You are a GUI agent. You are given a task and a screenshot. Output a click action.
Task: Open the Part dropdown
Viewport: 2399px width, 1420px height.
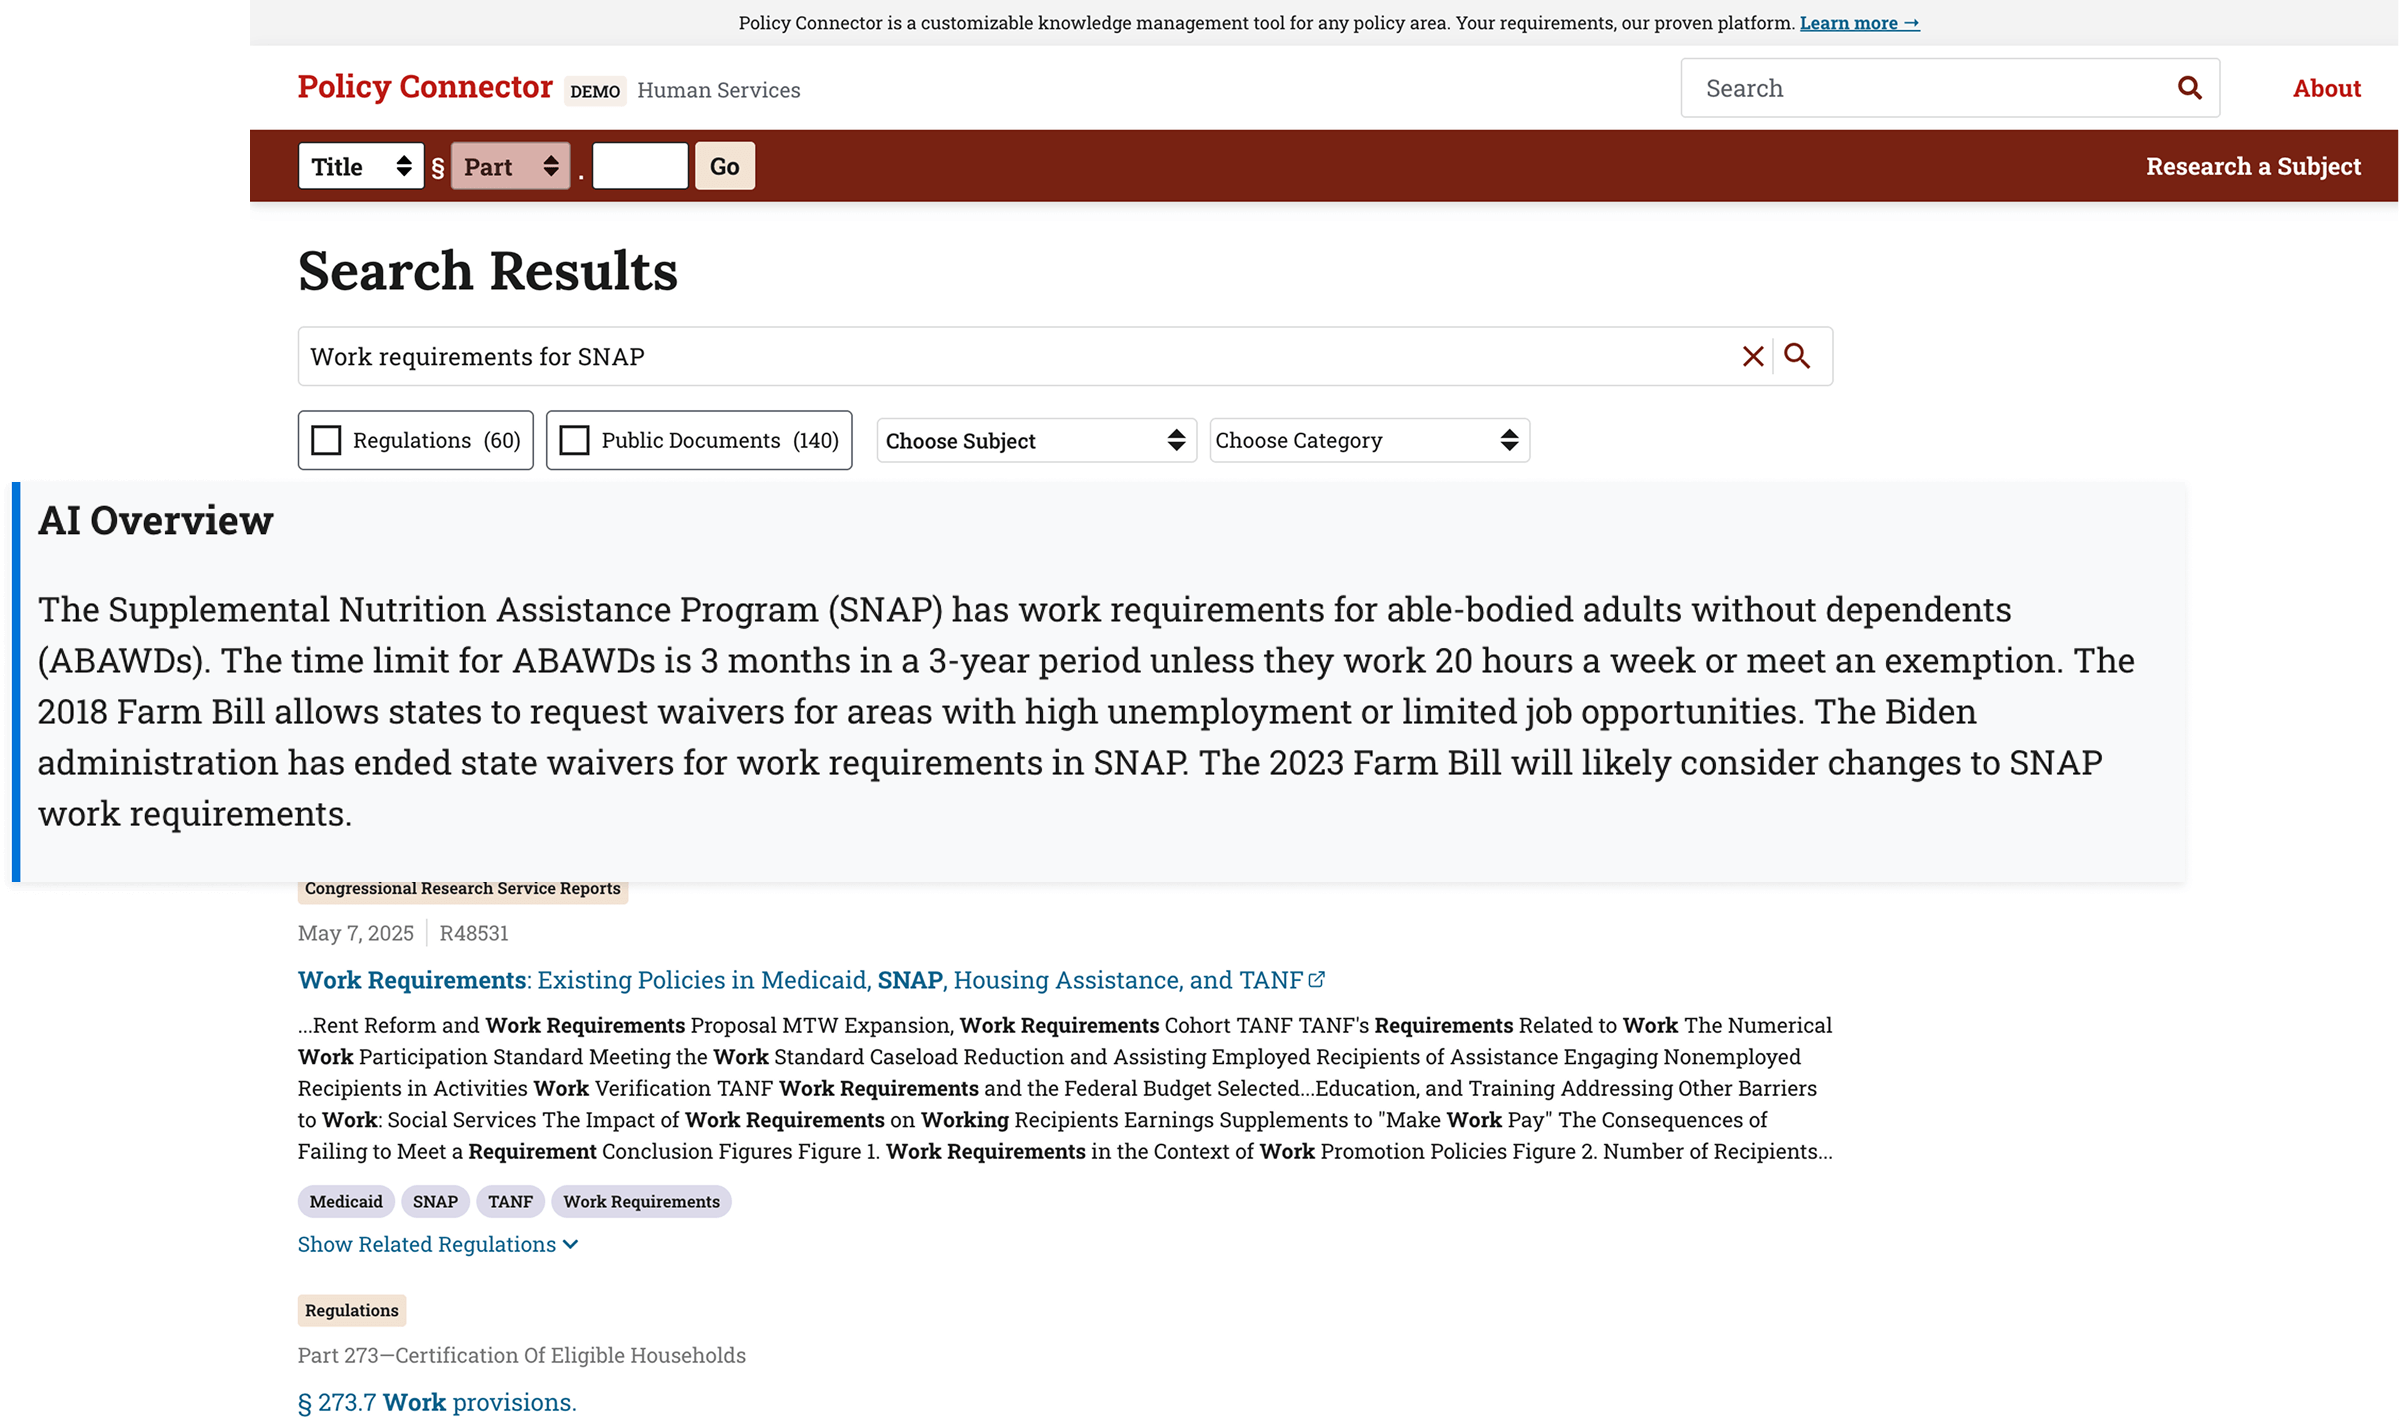510,166
